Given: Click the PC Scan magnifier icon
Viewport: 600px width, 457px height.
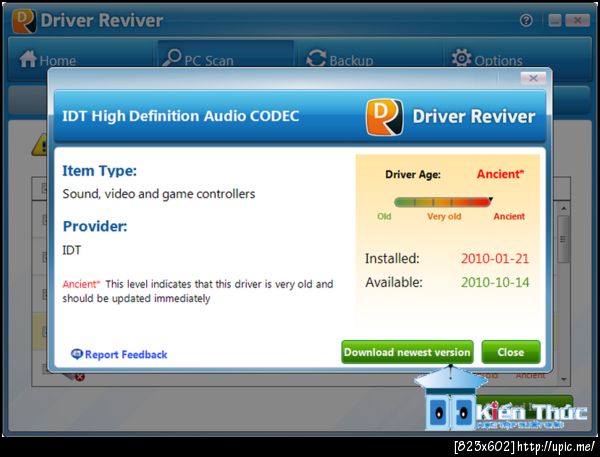Looking at the screenshot, I should [x=171, y=58].
